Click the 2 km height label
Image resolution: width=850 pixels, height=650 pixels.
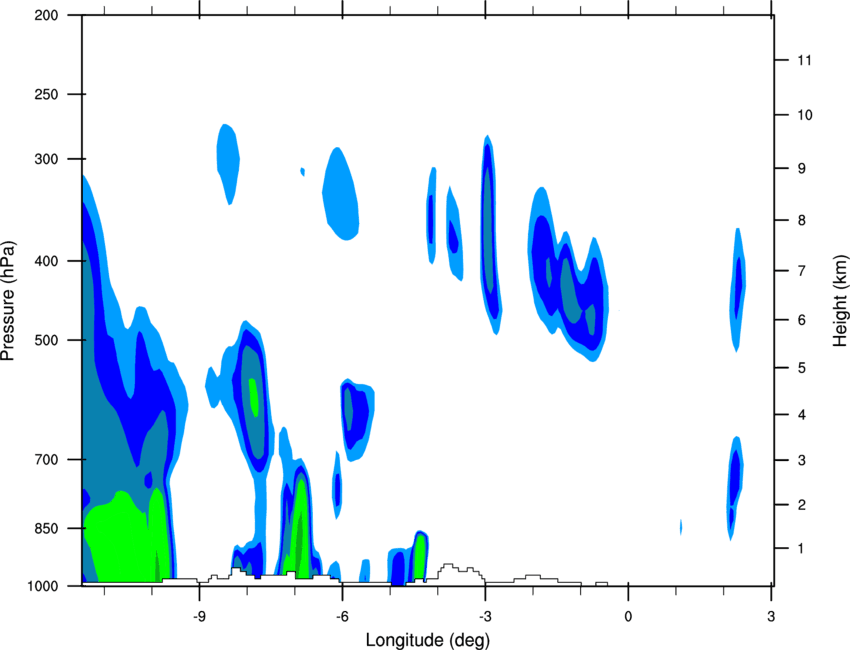[801, 505]
